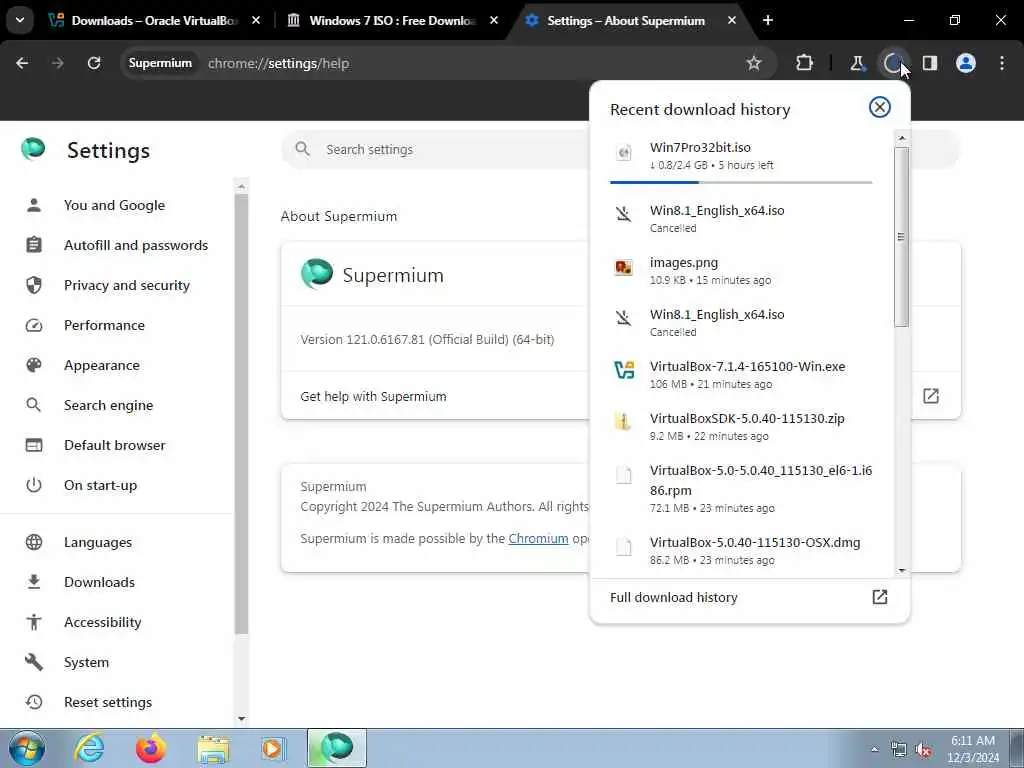Open Privacy and security settings
The image size is (1024, 768).
click(x=127, y=285)
